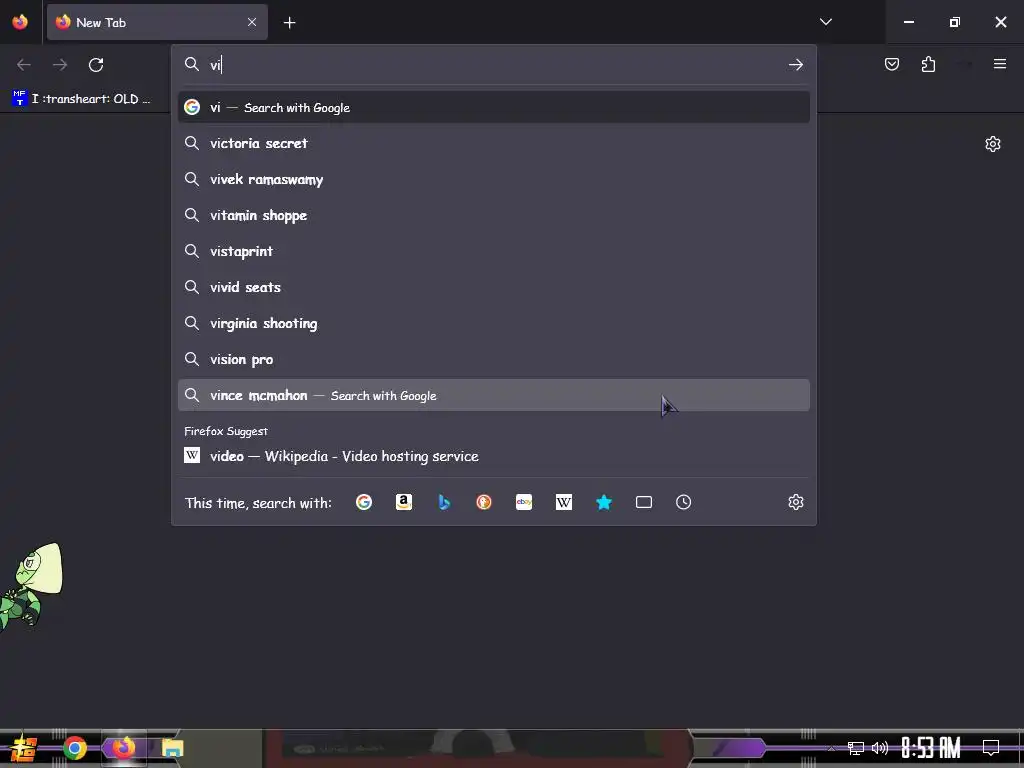The image size is (1024, 768).
Task: Search this time with Amazon
Action: (404, 502)
